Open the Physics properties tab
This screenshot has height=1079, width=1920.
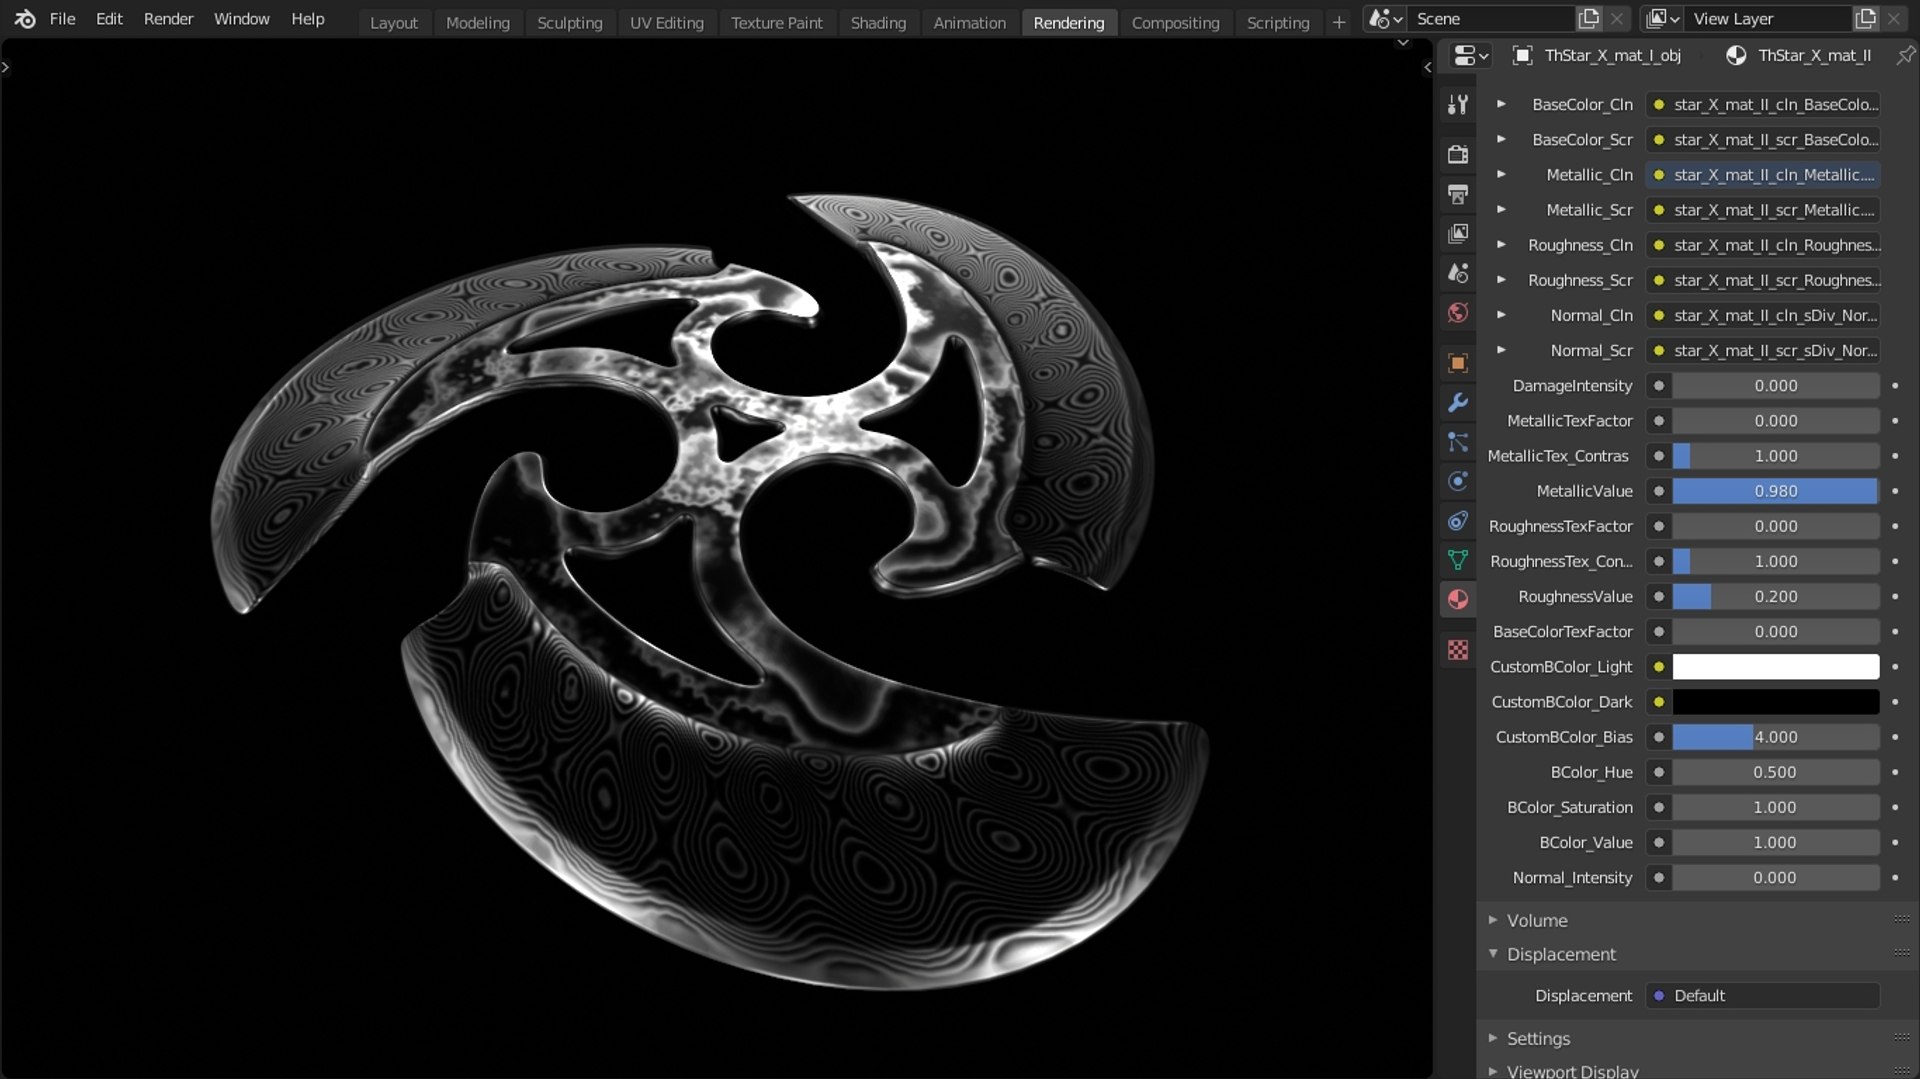pos(1458,481)
